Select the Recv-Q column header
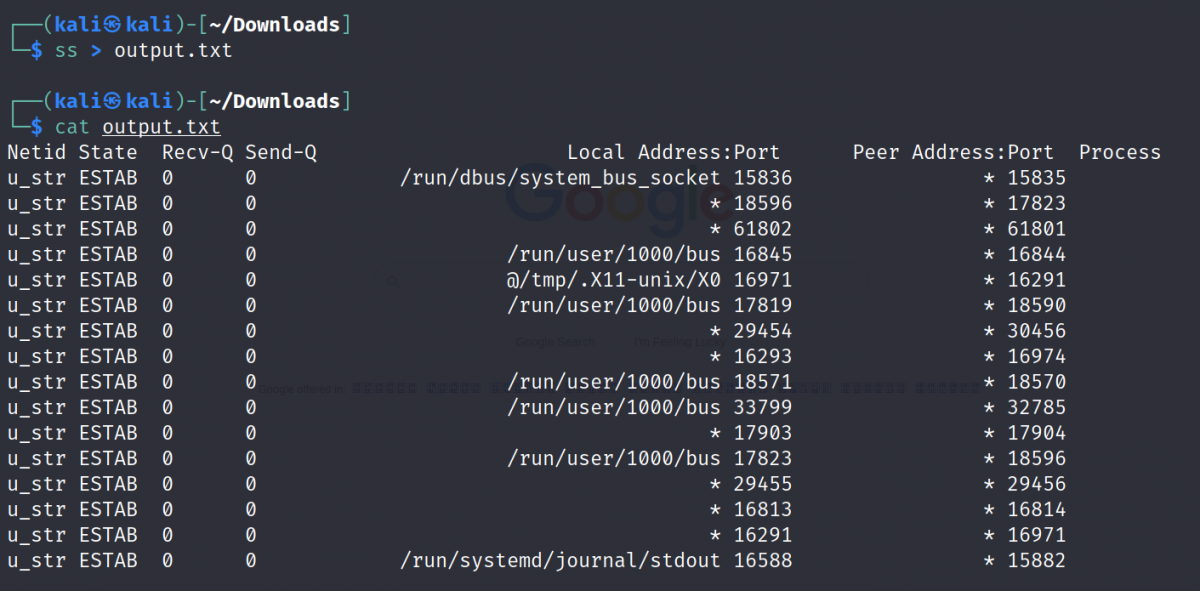 tap(197, 153)
